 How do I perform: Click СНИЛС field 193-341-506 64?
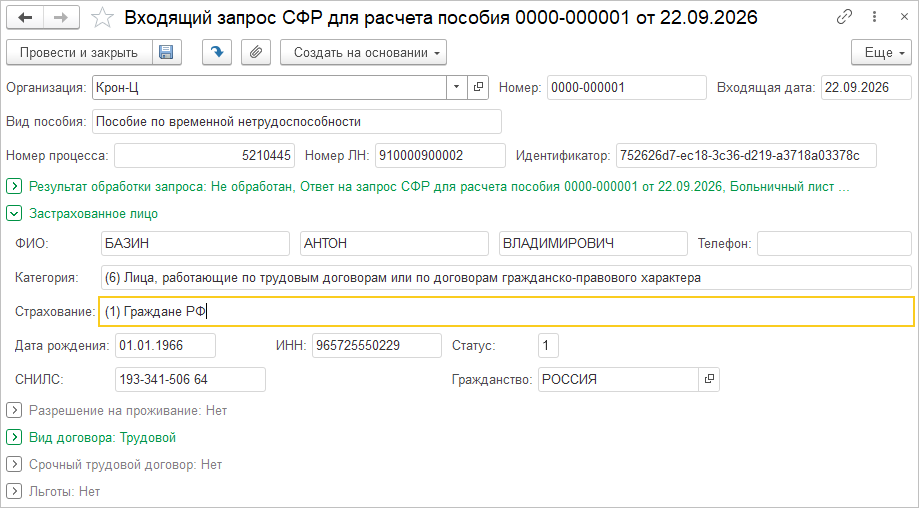pyautogui.click(x=190, y=379)
